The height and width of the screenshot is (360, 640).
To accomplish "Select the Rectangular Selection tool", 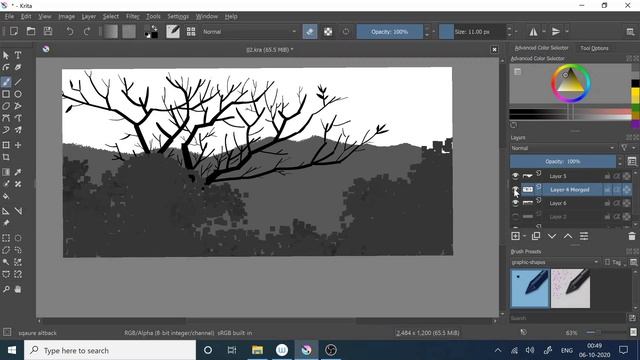I will point(6,238).
